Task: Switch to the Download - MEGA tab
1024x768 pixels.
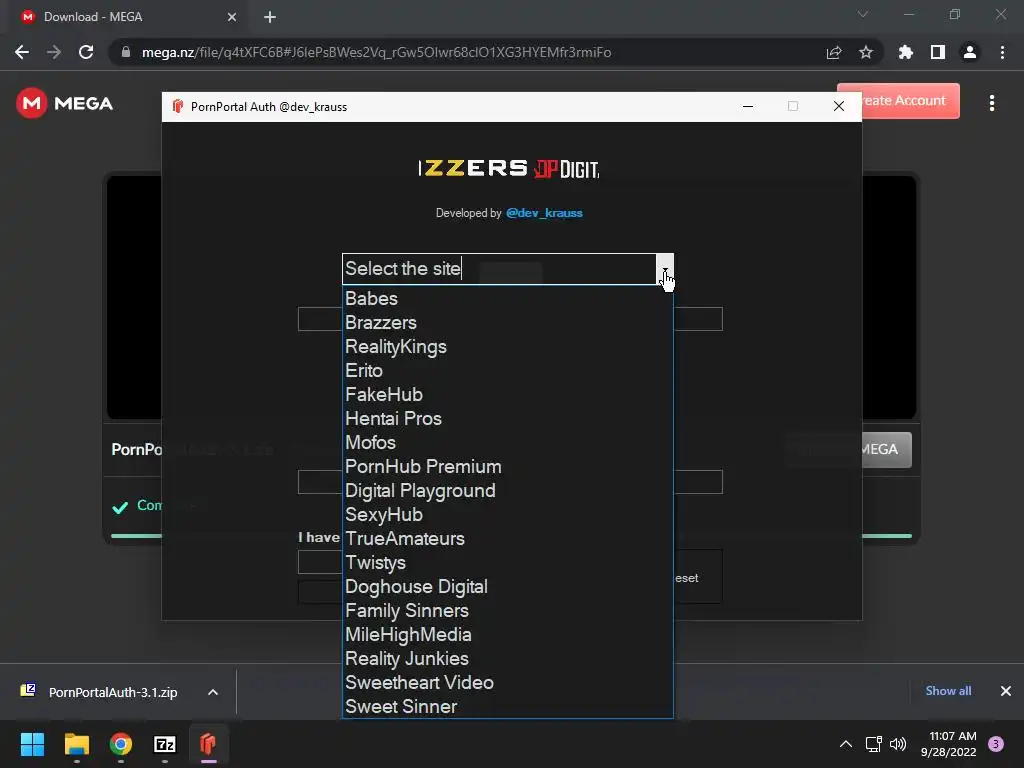Action: tap(127, 17)
